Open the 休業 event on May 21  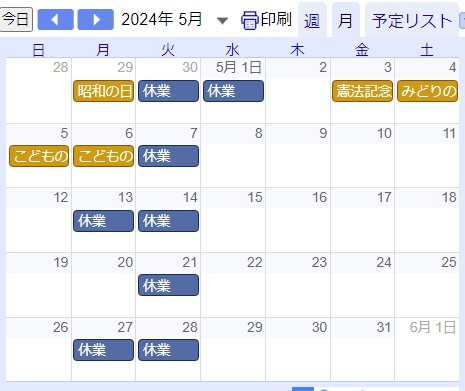click(x=168, y=285)
